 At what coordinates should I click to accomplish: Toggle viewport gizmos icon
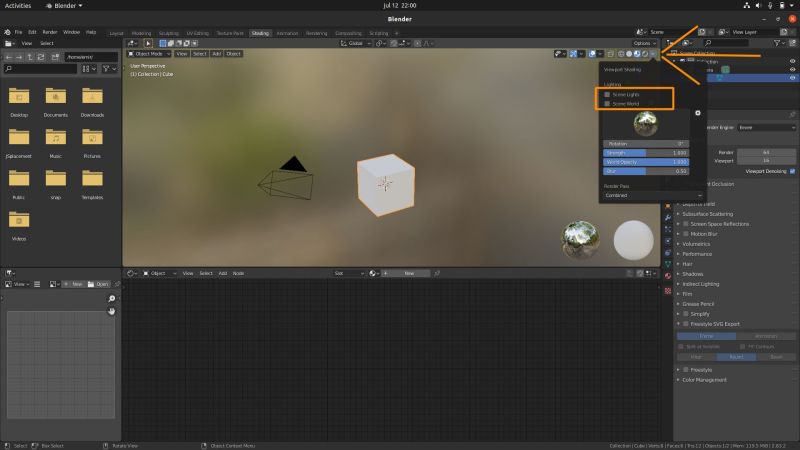point(573,54)
